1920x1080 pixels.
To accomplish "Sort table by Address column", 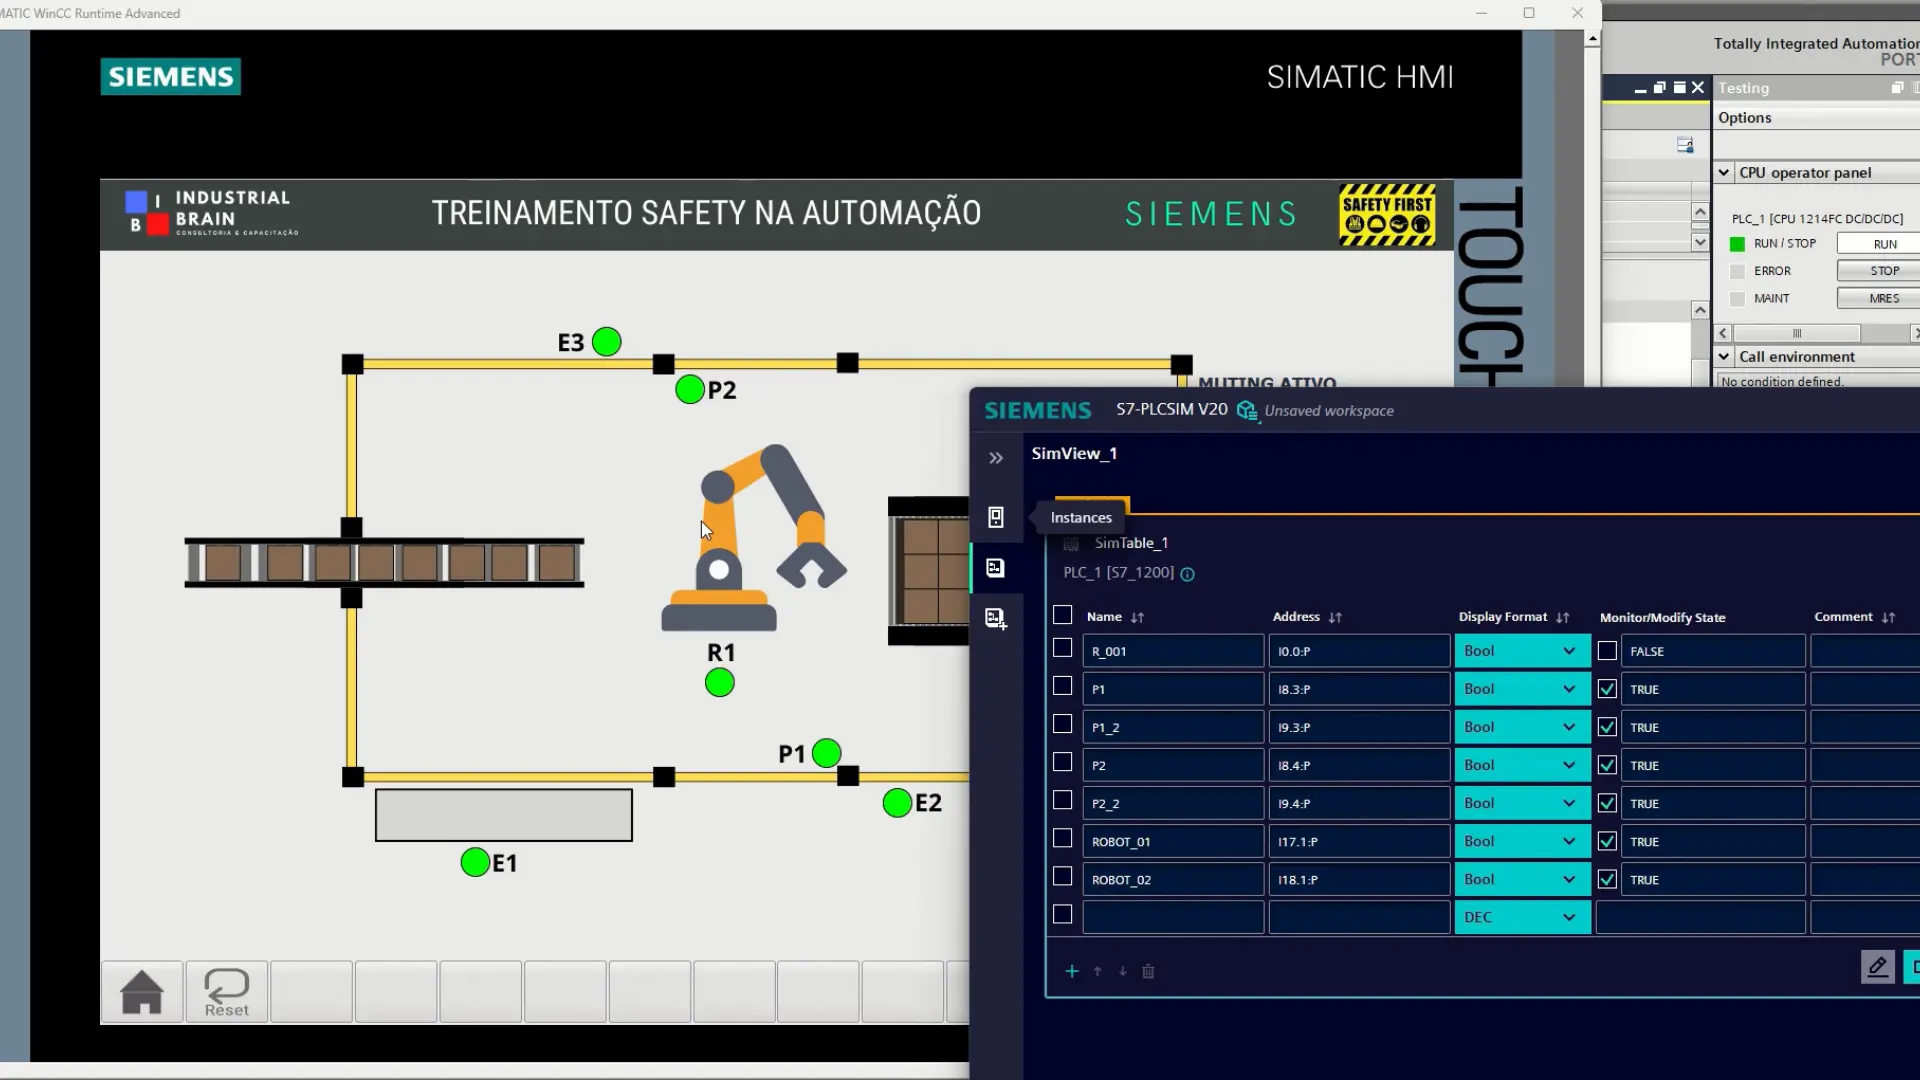I will coord(1335,618).
